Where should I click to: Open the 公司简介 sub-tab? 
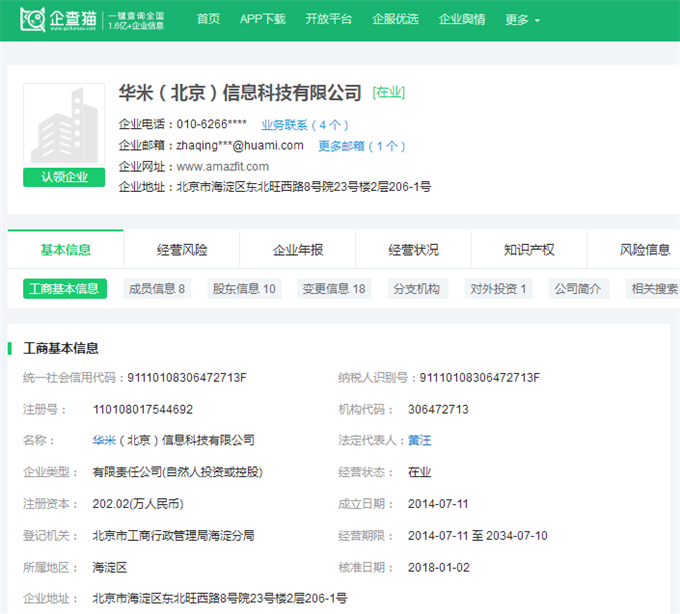point(579,289)
